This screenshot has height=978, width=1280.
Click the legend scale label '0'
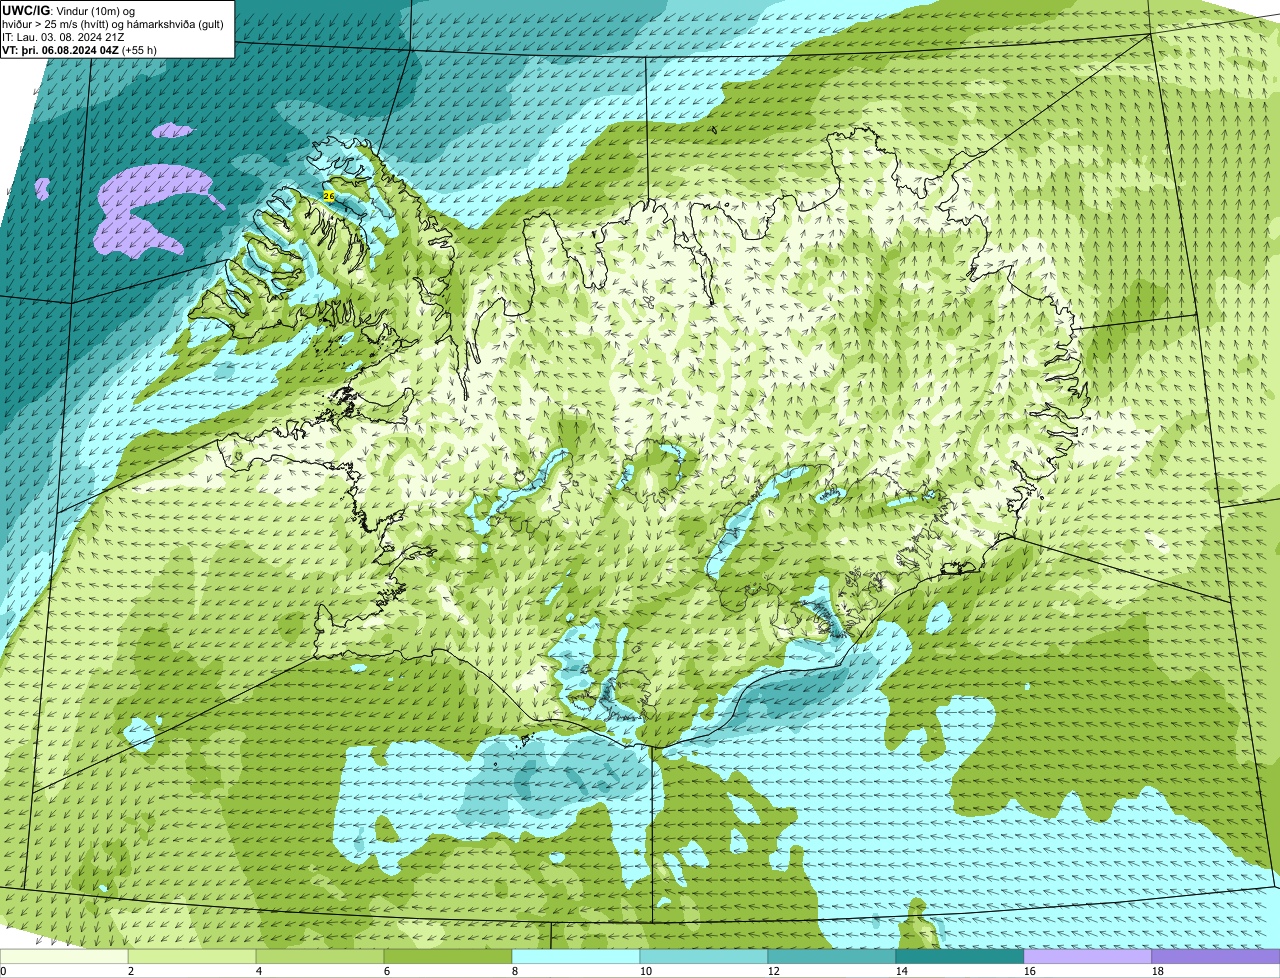pos(4,971)
